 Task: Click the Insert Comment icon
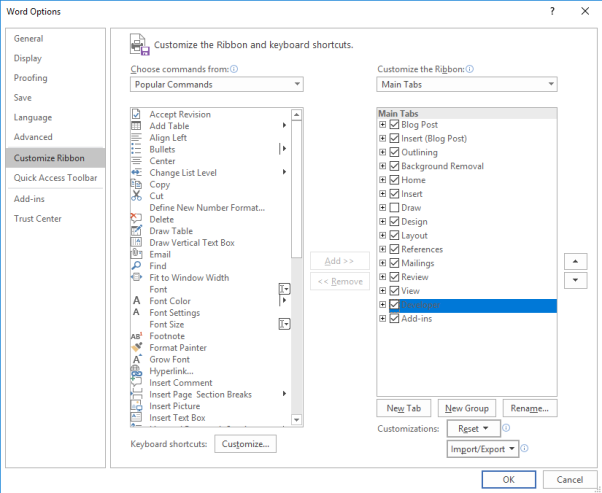[136, 382]
